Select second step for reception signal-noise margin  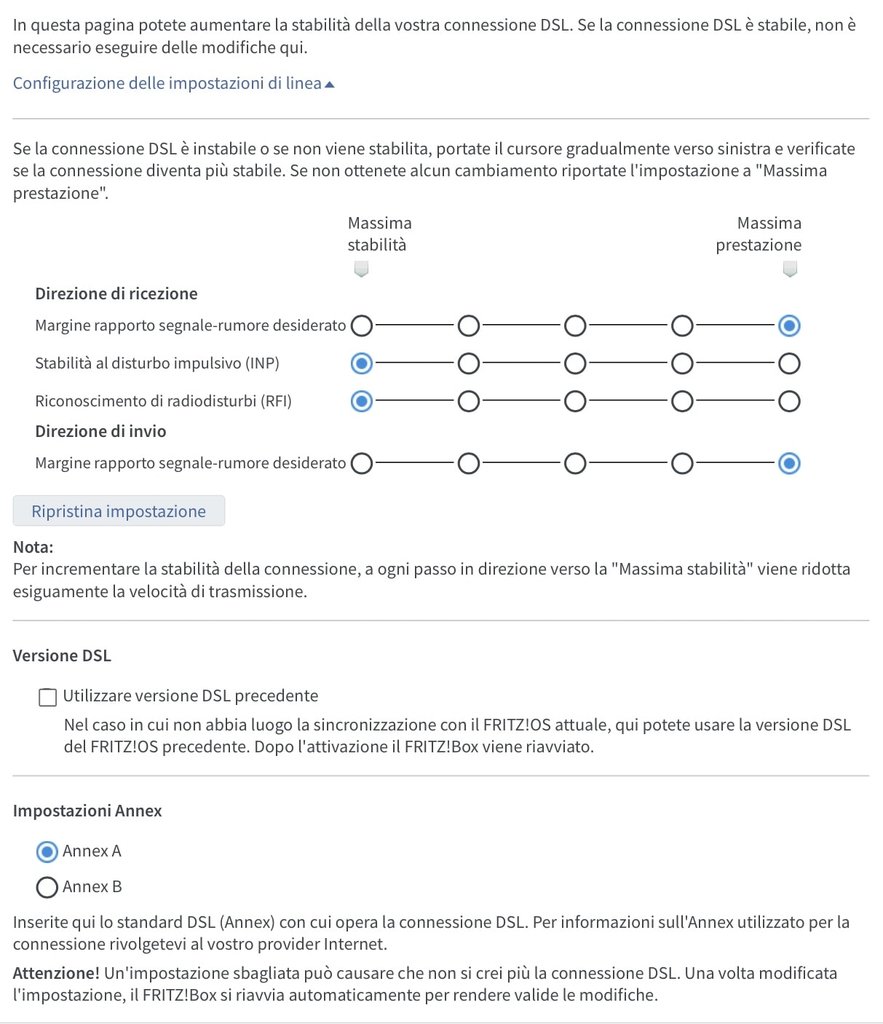click(x=469, y=326)
